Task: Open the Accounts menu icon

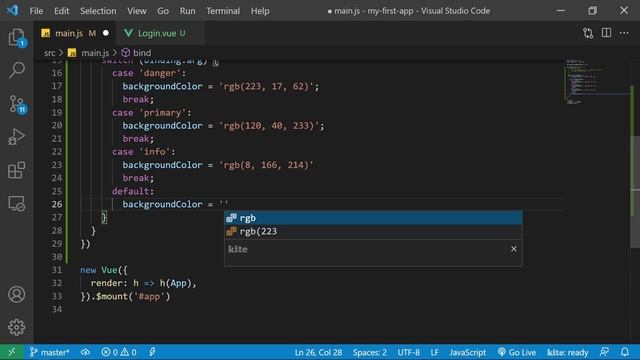Action: pos(16,294)
